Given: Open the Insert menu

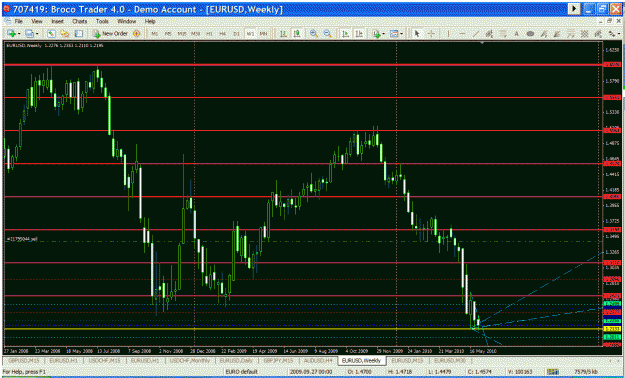Looking at the screenshot, I should [57, 21].
